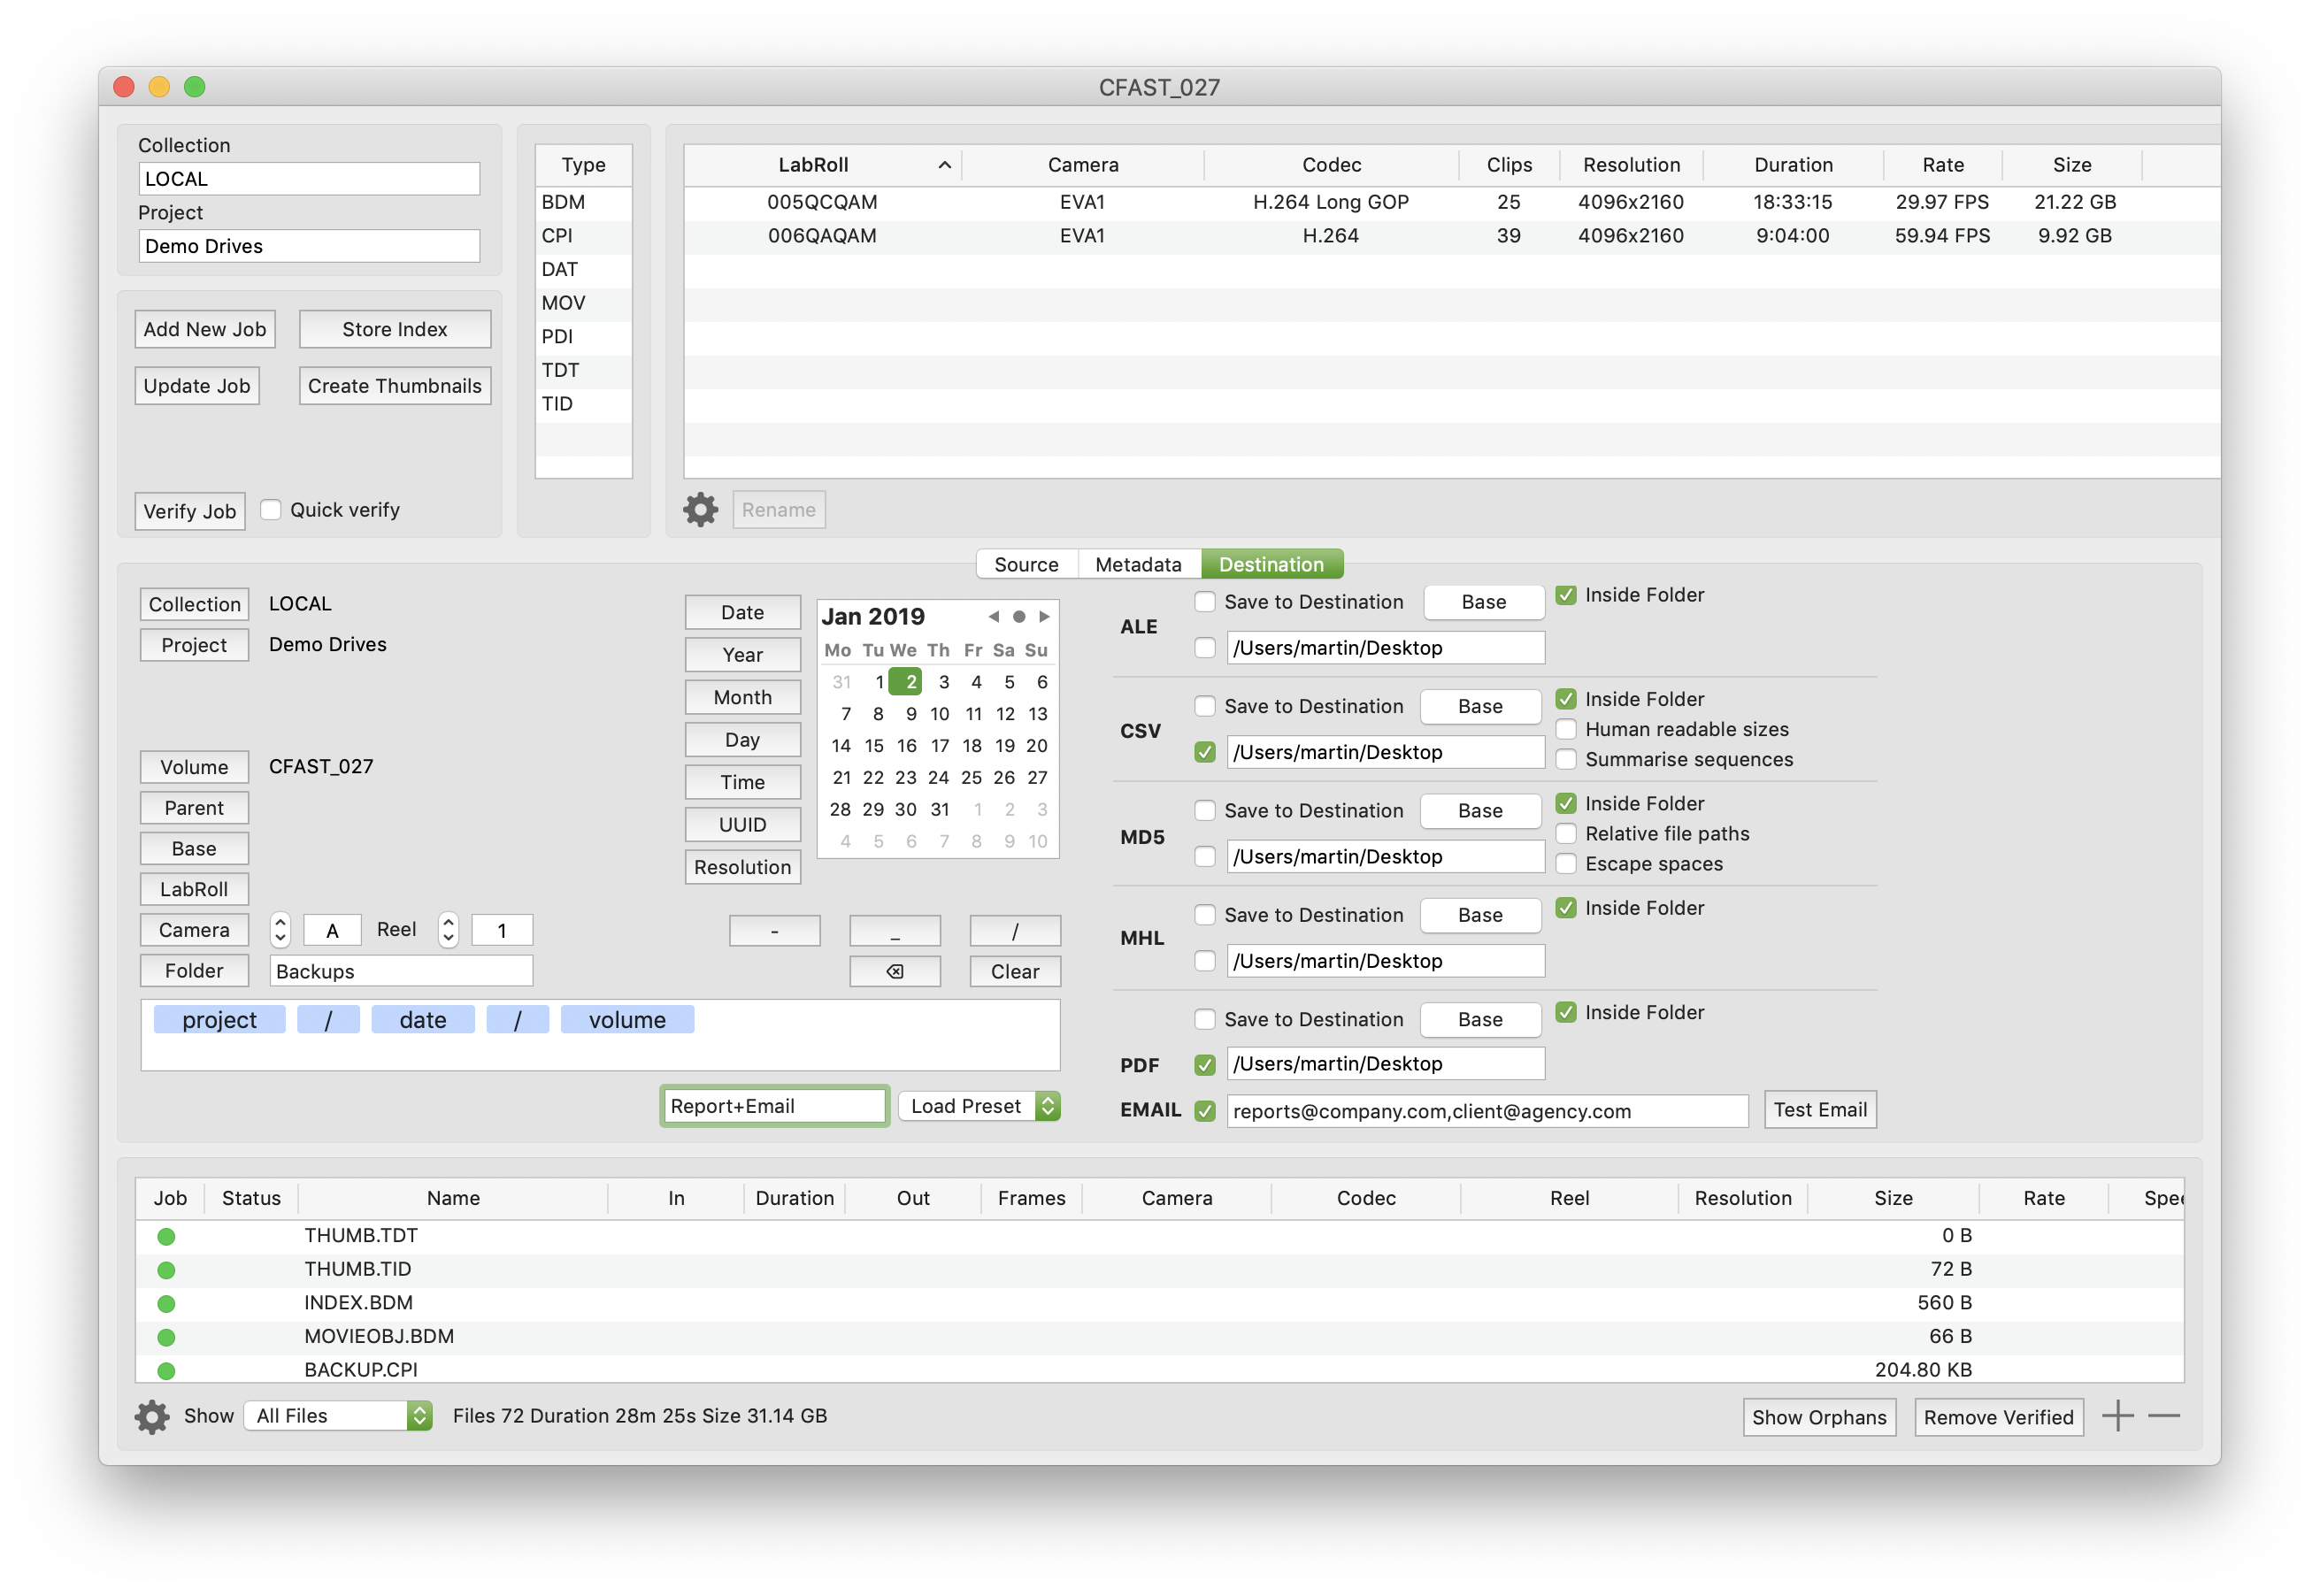Click the LabRoll sort arrow indicator
Image resolution: width=2320 pixels, height=1596 pixels.
pos(944,165)
